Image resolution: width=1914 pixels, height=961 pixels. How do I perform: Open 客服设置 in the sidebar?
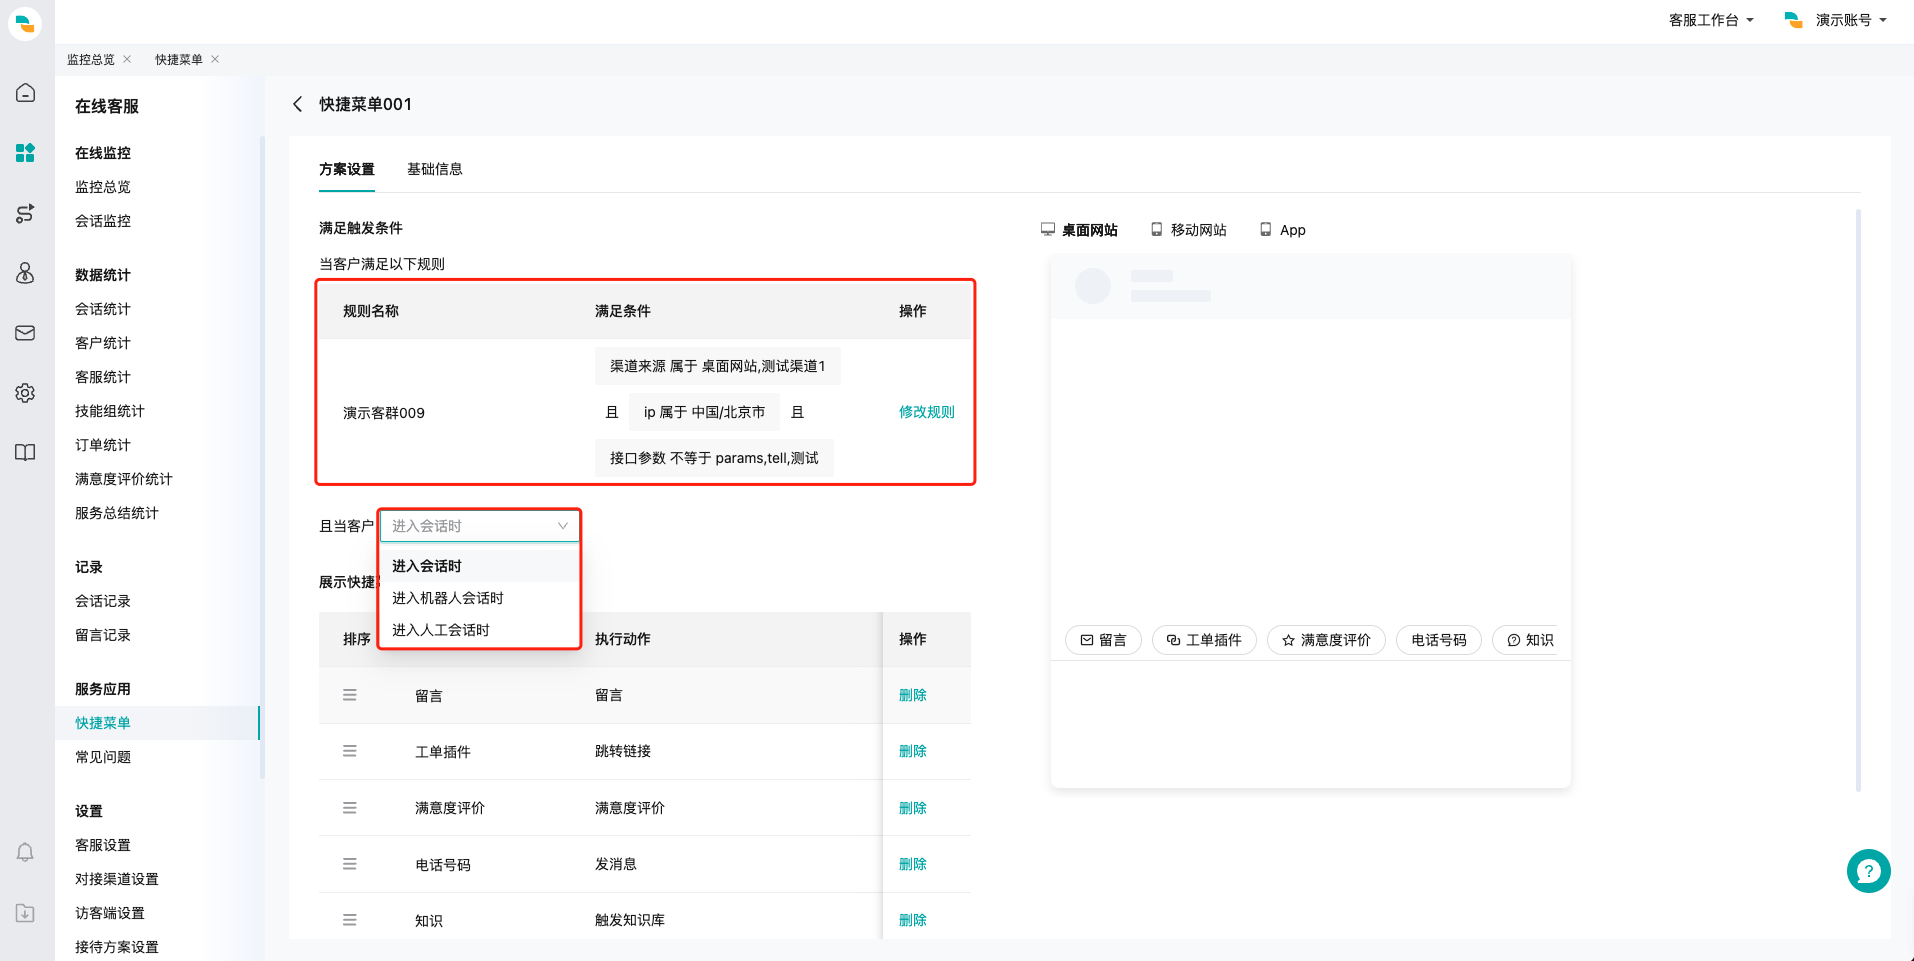click(103, 845)
